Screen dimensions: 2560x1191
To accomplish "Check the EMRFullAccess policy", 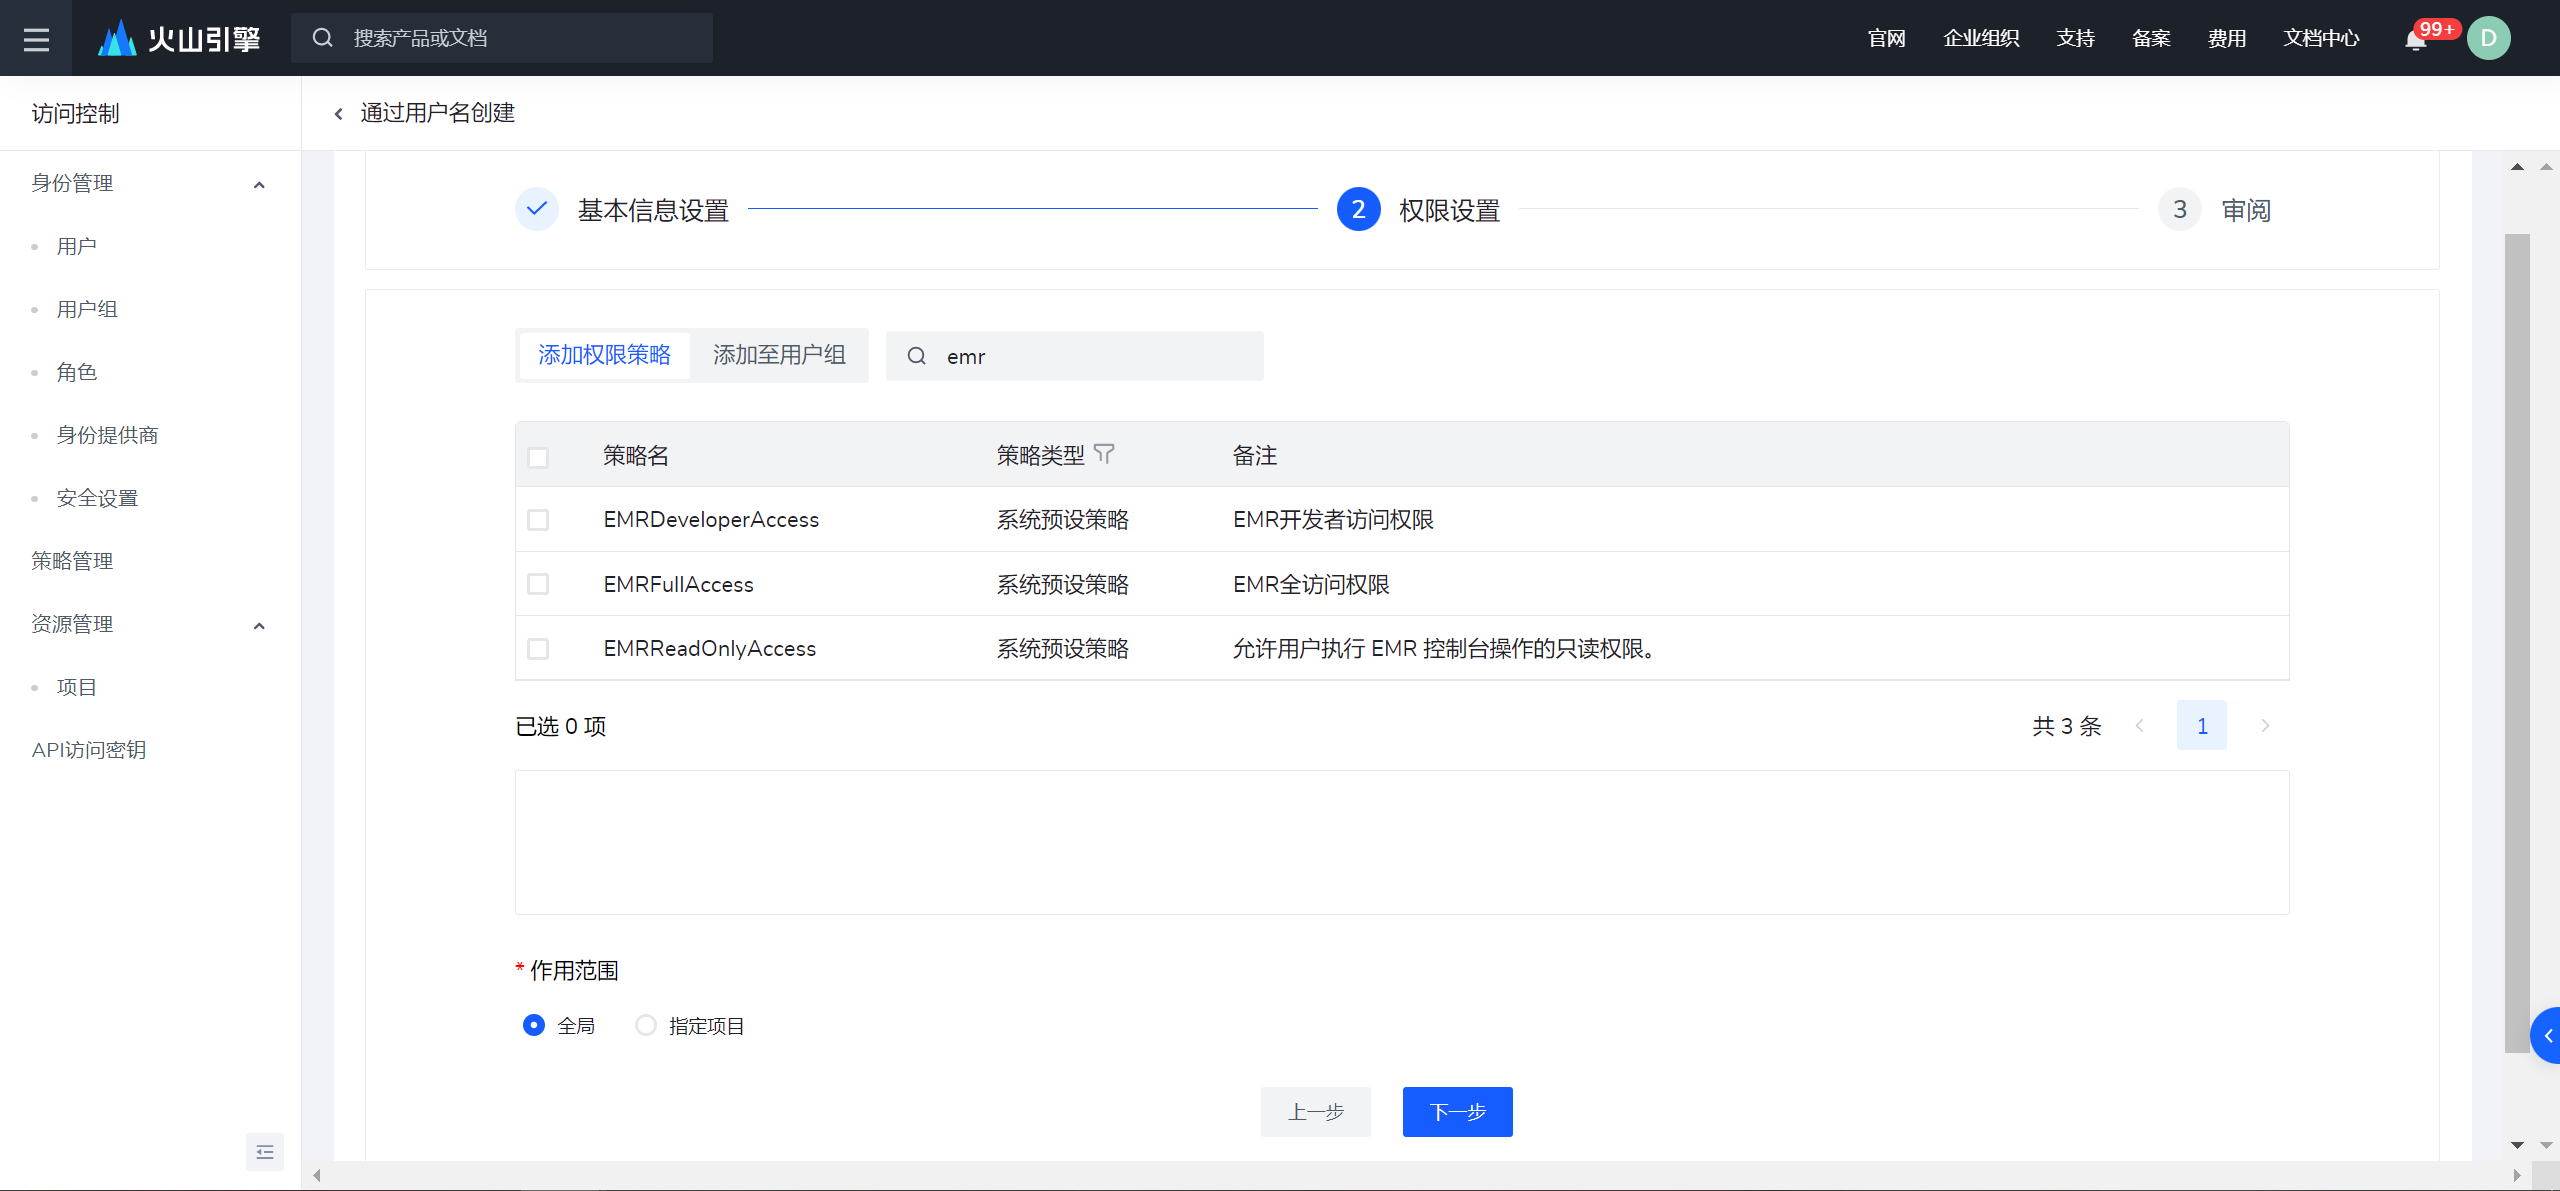I will (538, 584).
